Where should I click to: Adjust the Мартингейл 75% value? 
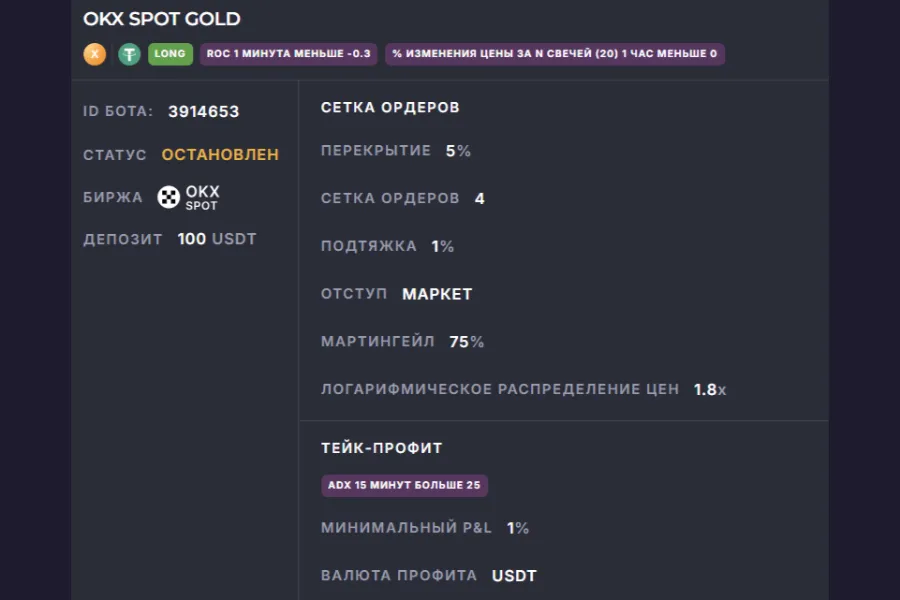pos(468,341)
